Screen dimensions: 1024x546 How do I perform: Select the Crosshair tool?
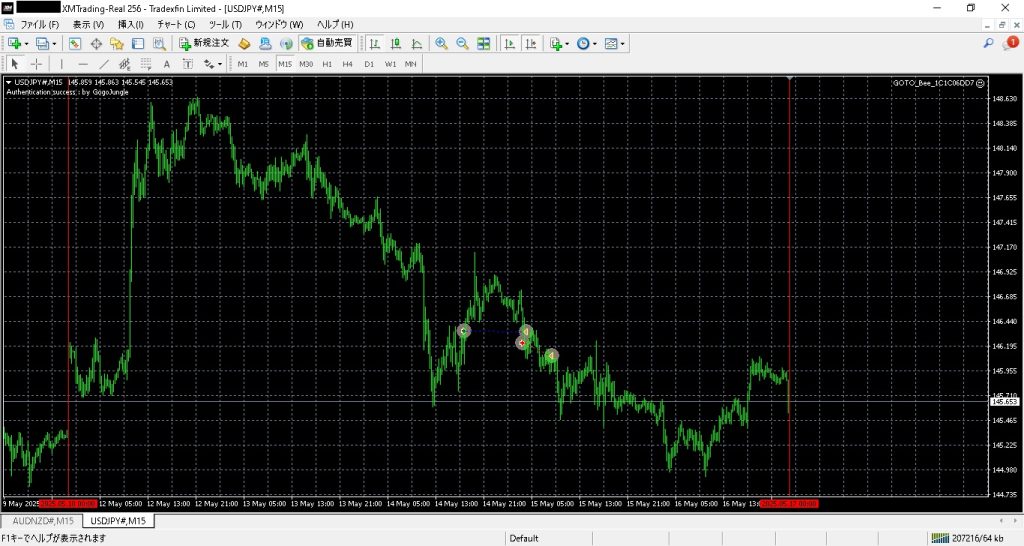tap(37, 64)
